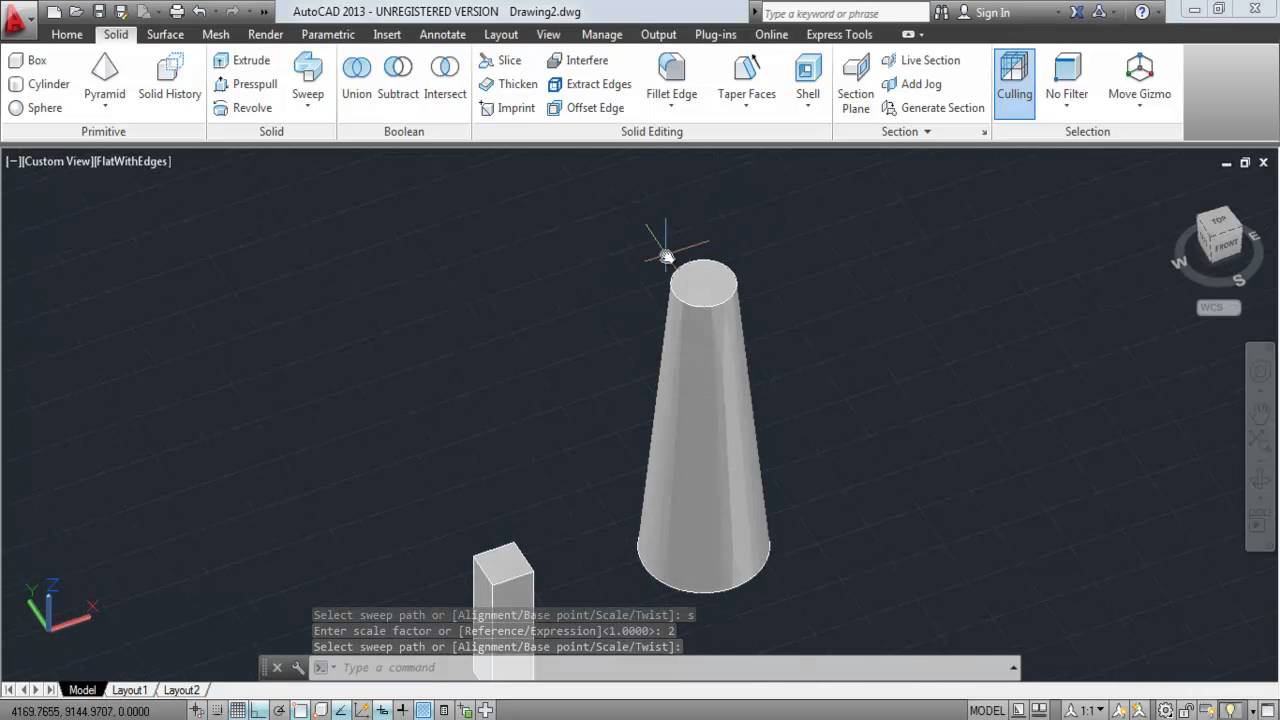Click the ViewCube TOP face
This screenshot has height=720, width=1280.
1218,221
